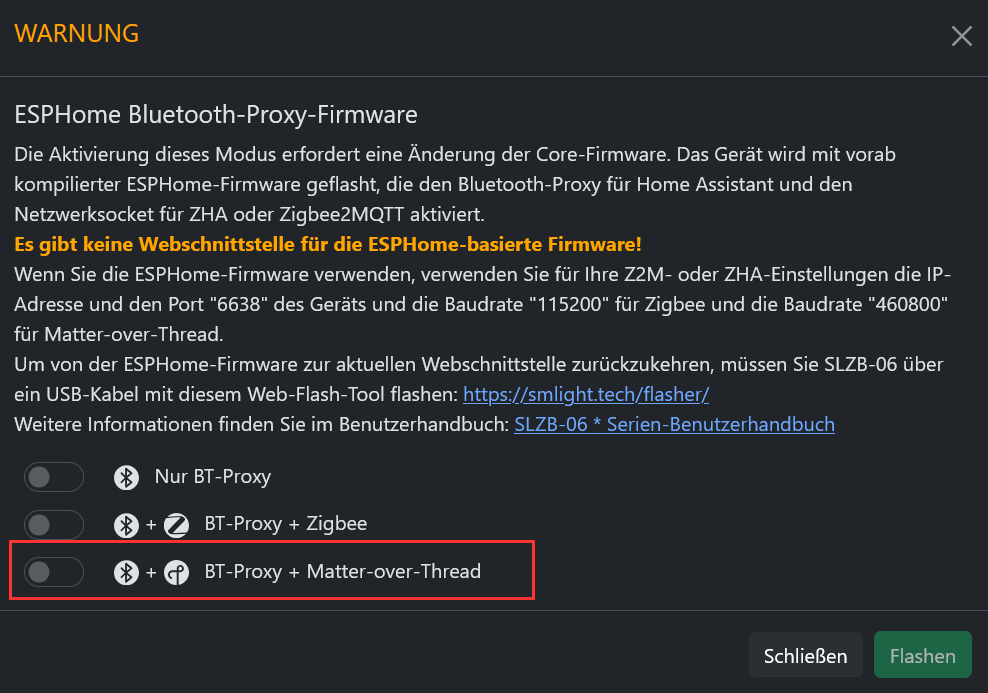This screenshot has width=988, height=693.
Task: Click the green Flashen button
Action: 922,655
